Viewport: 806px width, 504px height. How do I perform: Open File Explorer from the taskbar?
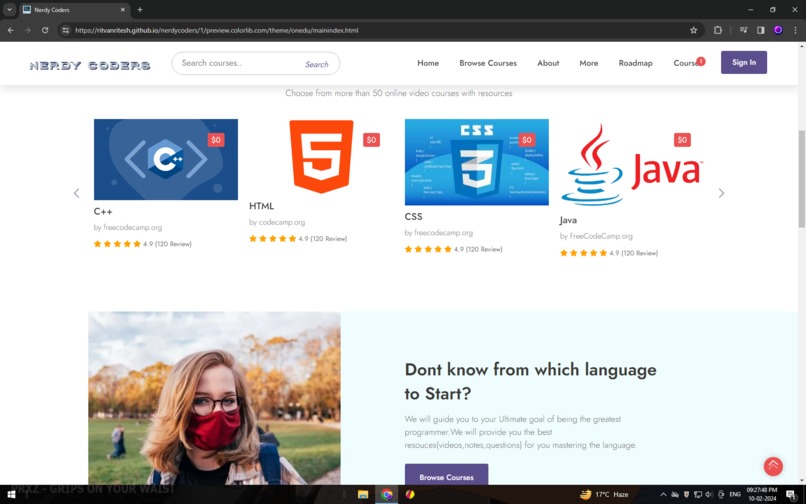(363, 495)
